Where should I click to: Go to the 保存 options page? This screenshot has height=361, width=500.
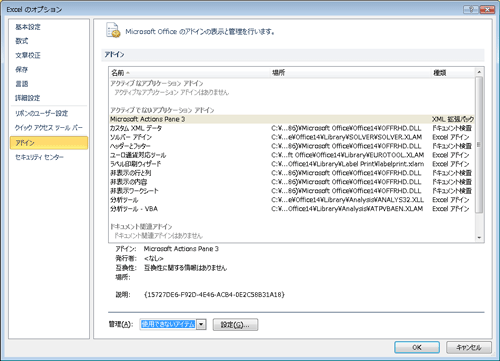(22, 70)
